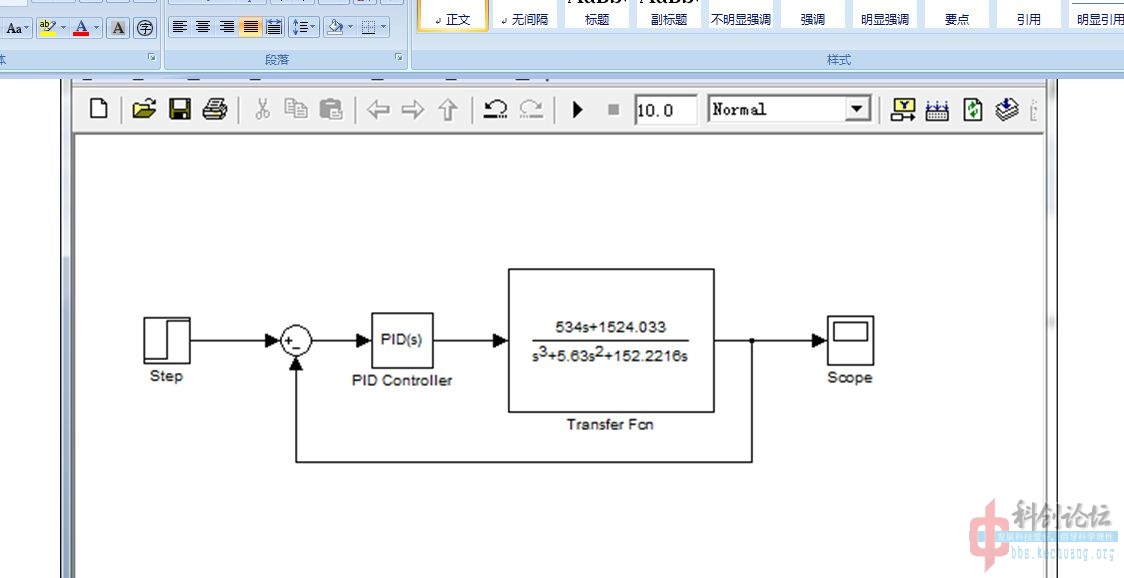Center align text in Word ribbon
Viewport: 1124px width, 578px height.
[x=204, y=27]
